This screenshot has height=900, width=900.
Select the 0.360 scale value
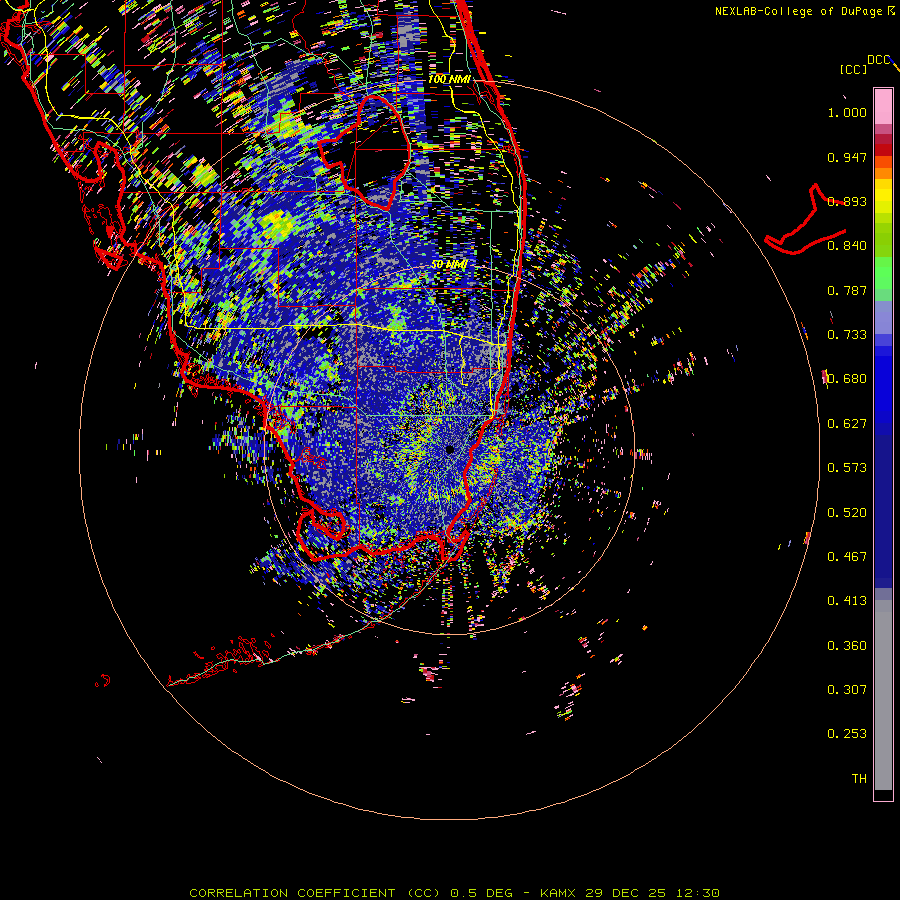[847, 646]
